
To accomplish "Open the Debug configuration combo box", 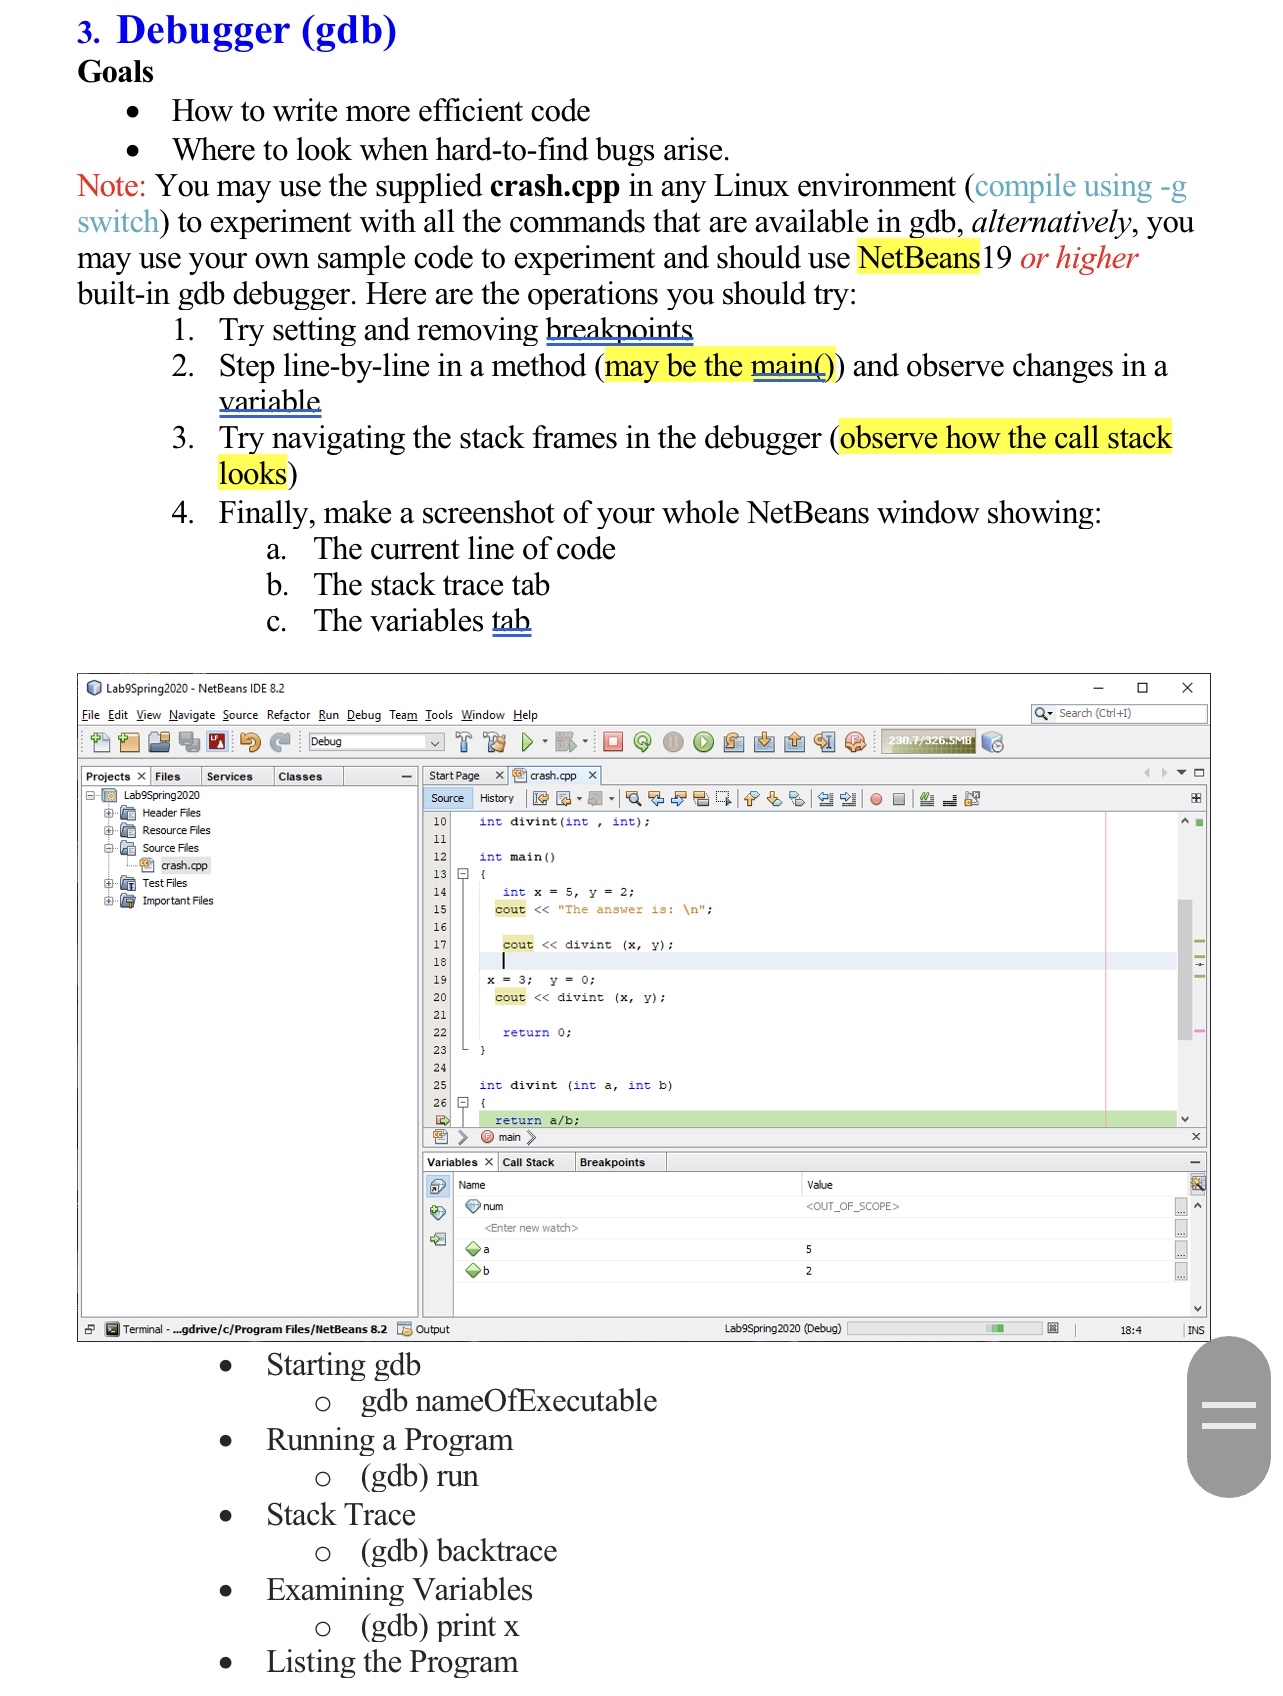I will [376, 742].
